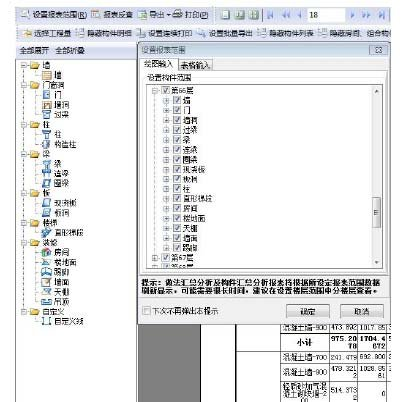This screenshot has width=416, height=402.
Task: Collapse the 第66层 node
Action: [x=155, y=91]
